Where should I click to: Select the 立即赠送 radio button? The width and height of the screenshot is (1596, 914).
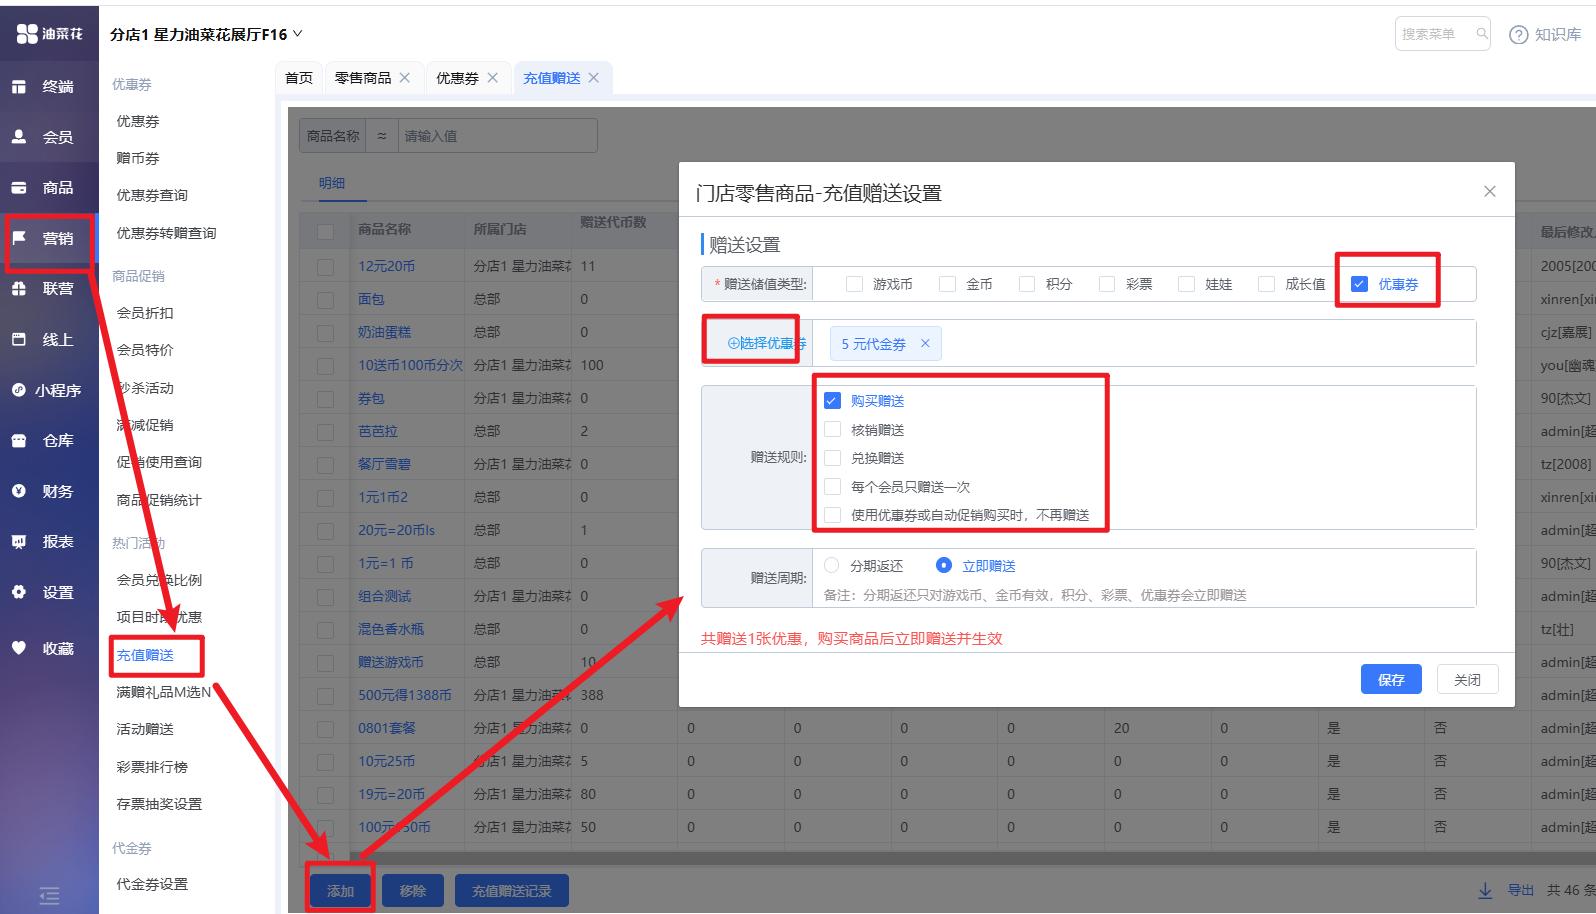[x=943, y=566]
